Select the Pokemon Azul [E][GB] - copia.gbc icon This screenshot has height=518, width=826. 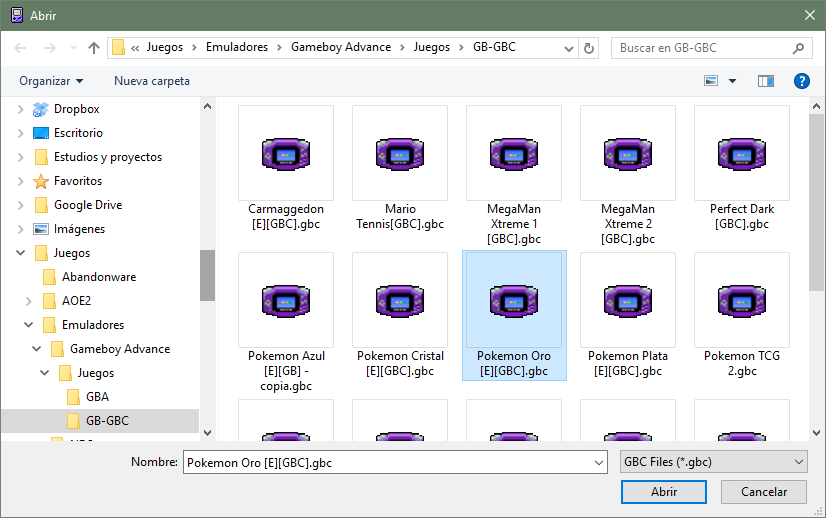coord(286,300)
